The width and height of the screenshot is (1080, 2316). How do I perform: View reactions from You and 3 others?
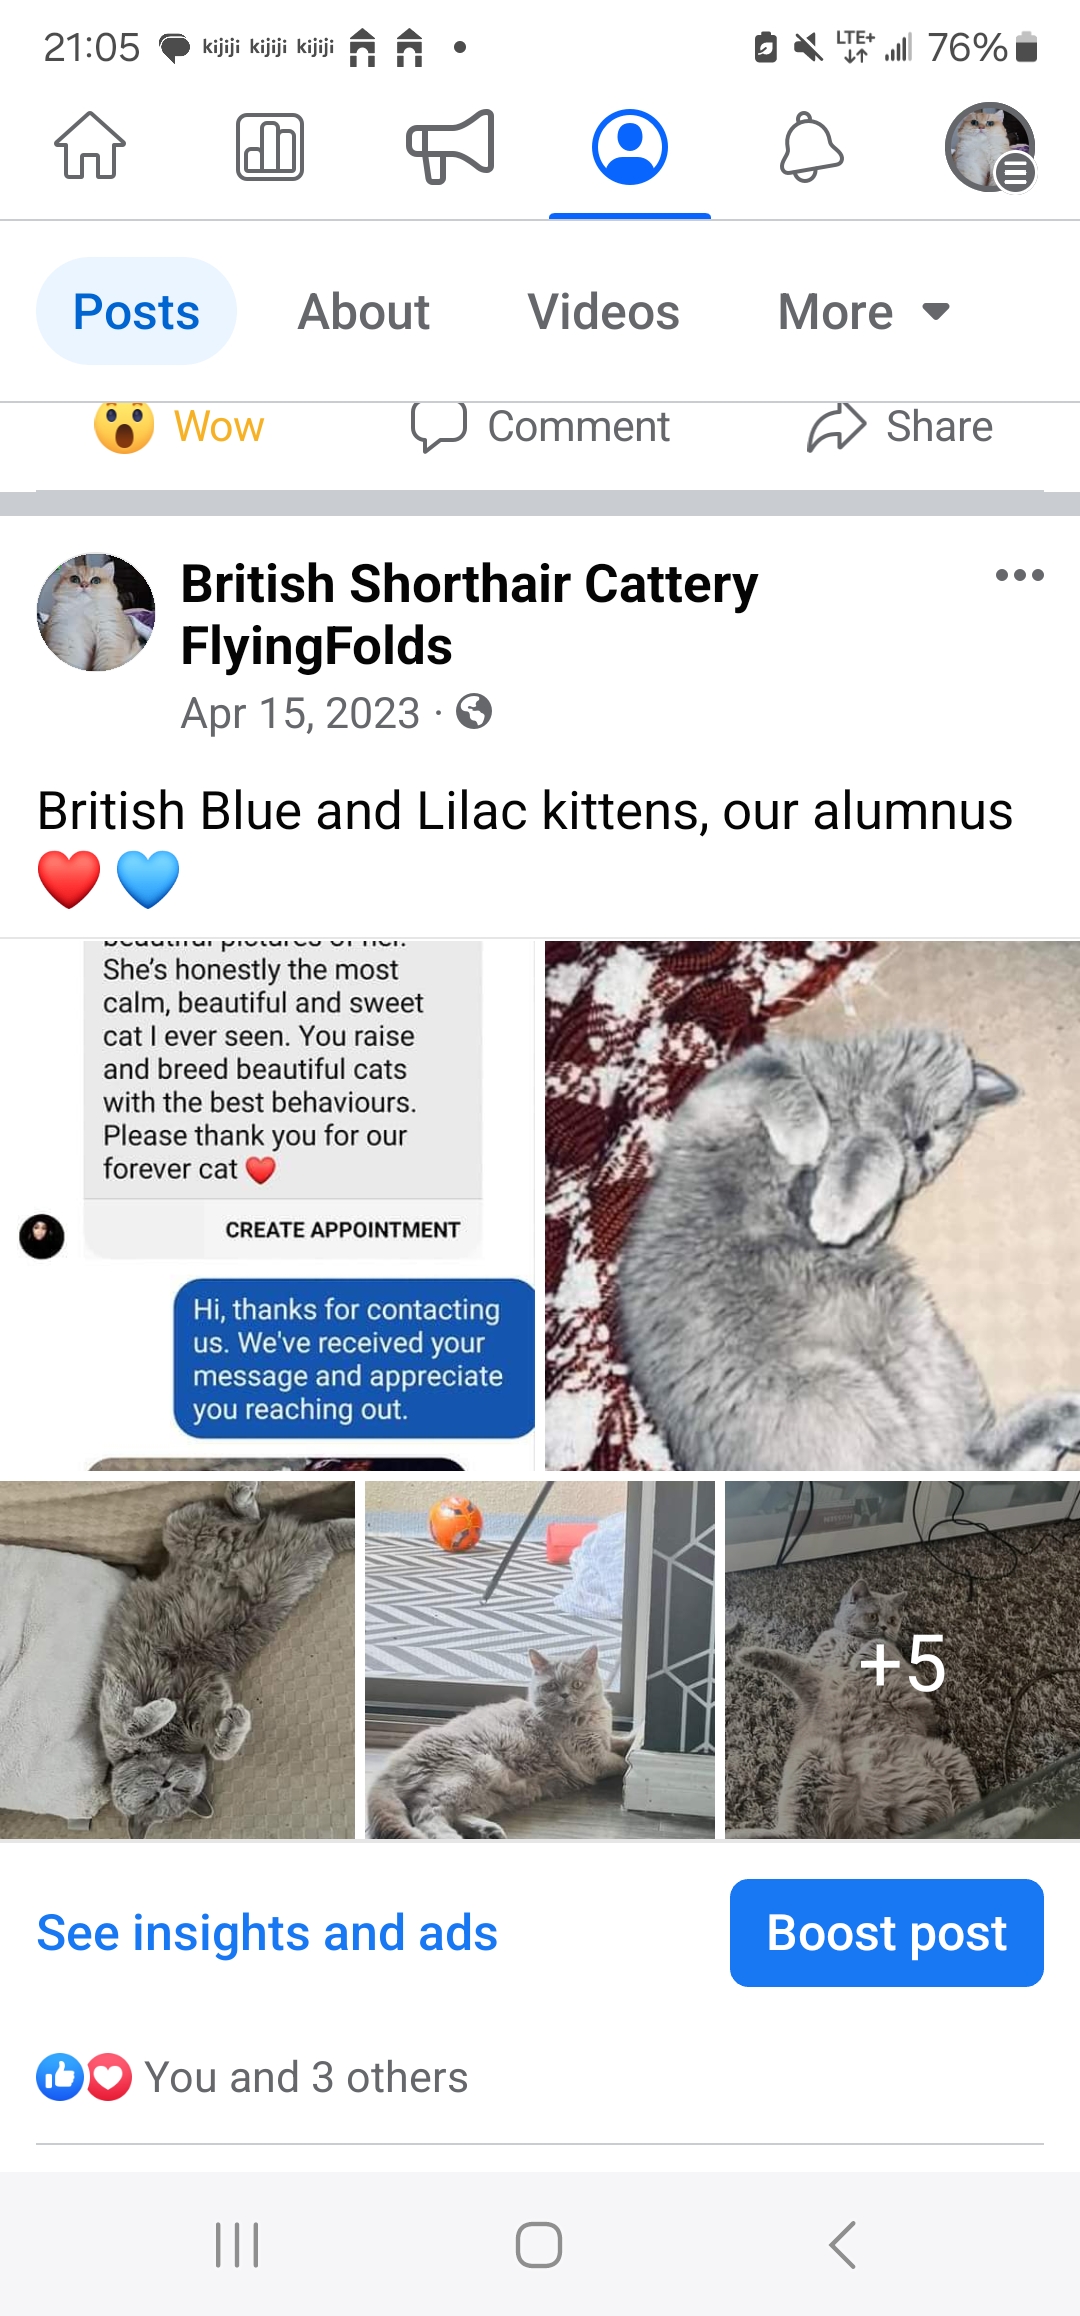pos(252,2077)
